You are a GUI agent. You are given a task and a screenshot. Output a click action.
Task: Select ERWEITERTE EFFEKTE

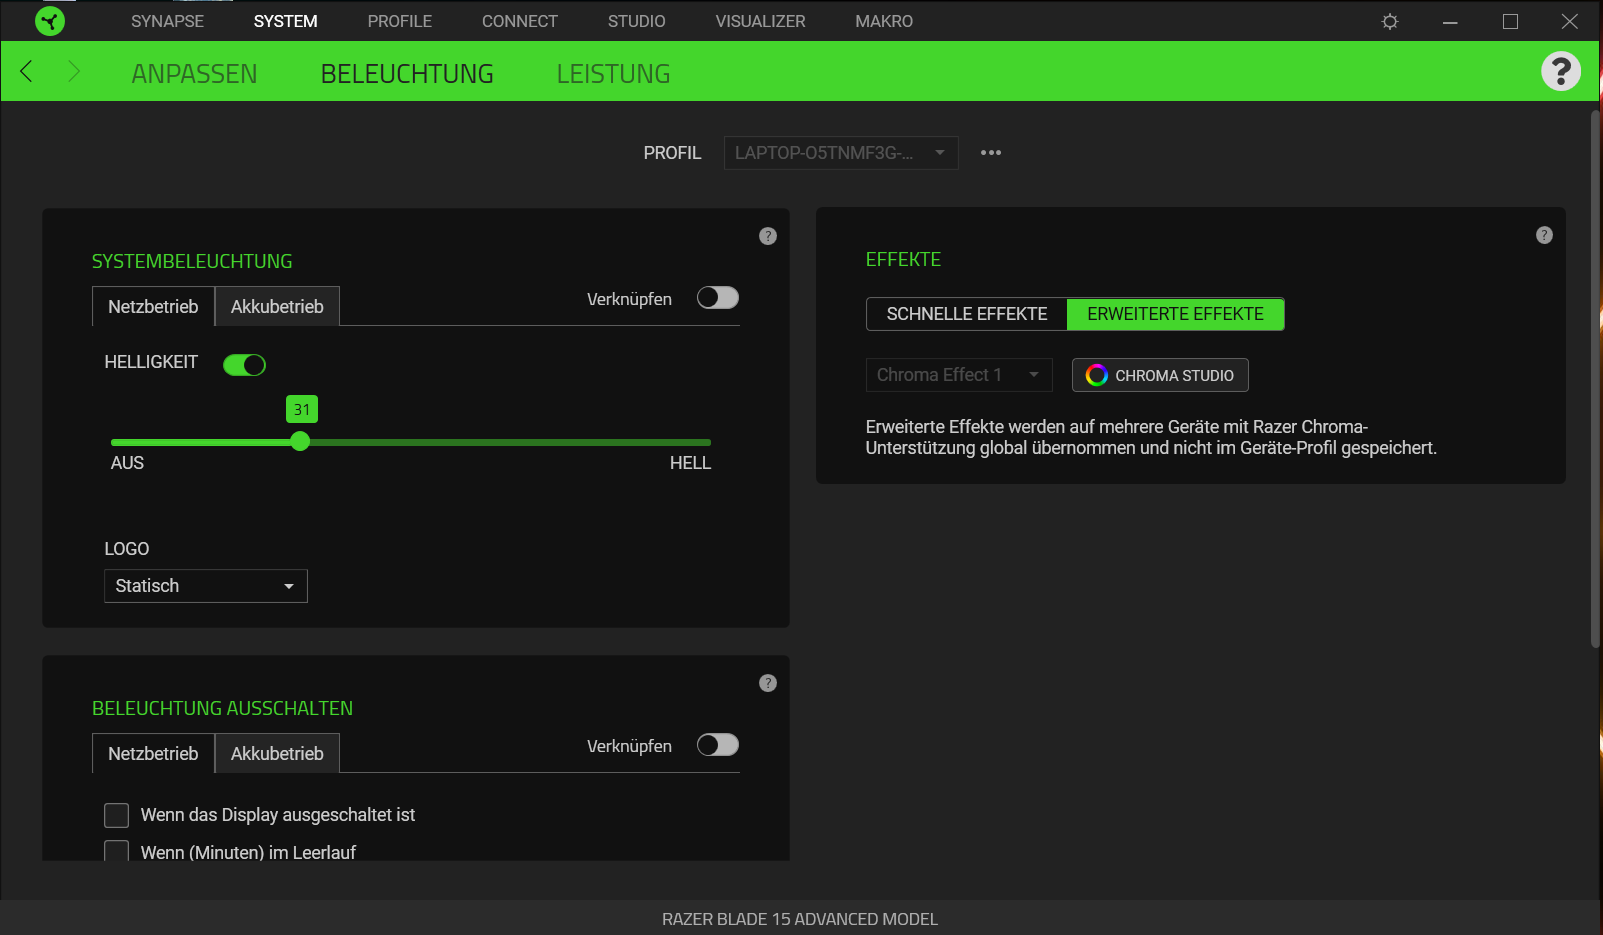[x=1176, y=314]
